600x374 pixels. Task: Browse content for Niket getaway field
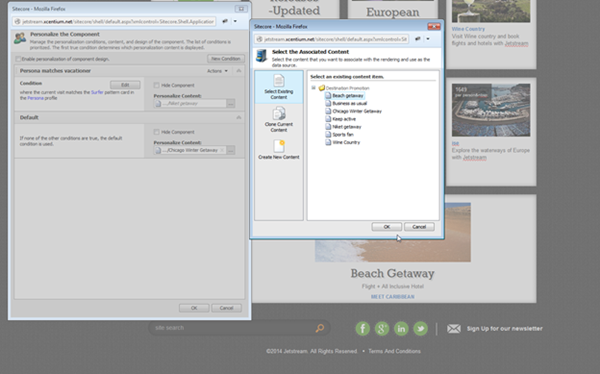231,103
